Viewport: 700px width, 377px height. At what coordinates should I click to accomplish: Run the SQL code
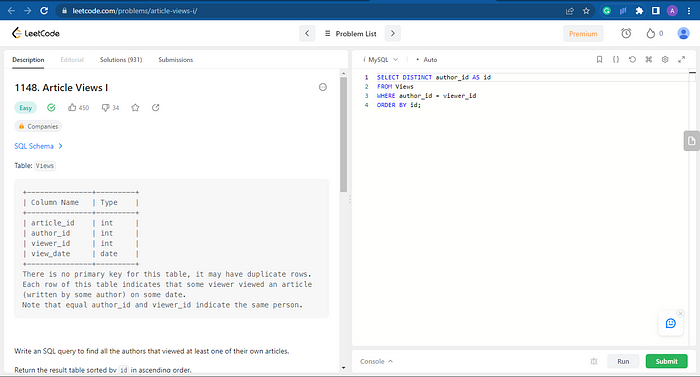pos(623,361)
